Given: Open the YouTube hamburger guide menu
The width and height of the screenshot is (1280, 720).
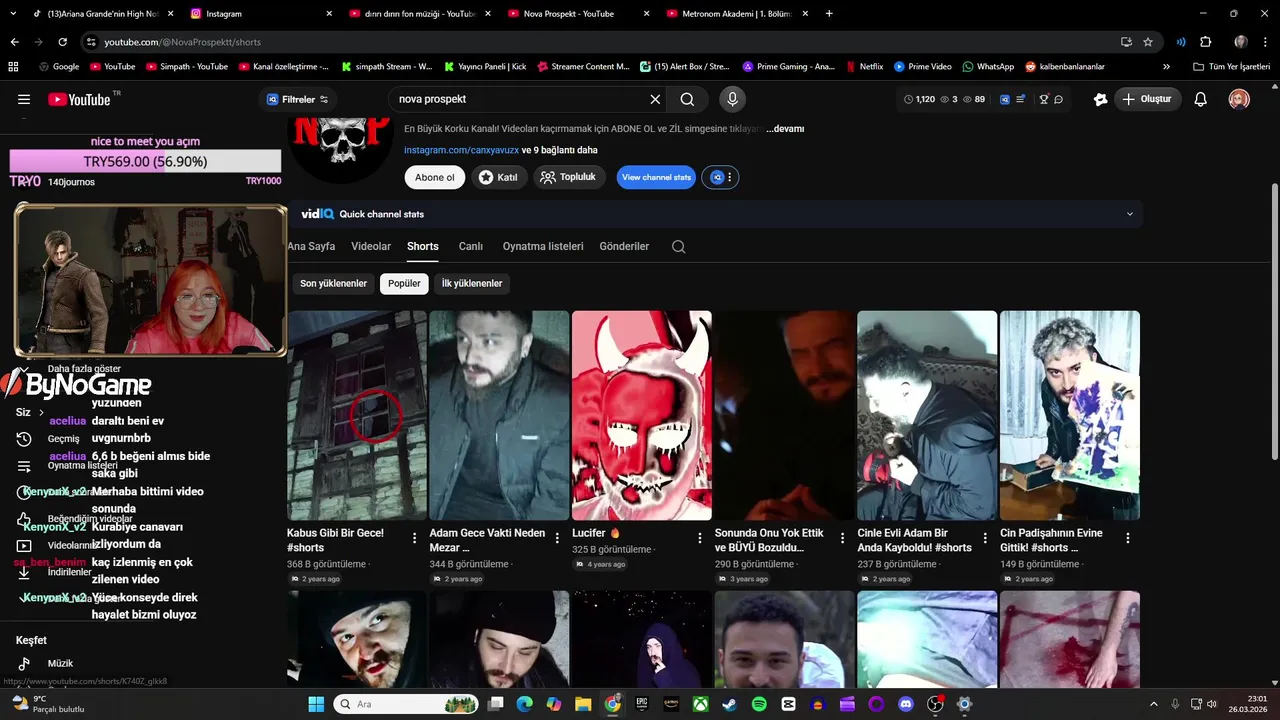Looking at the screenshot, I should [x=24, y=99].
